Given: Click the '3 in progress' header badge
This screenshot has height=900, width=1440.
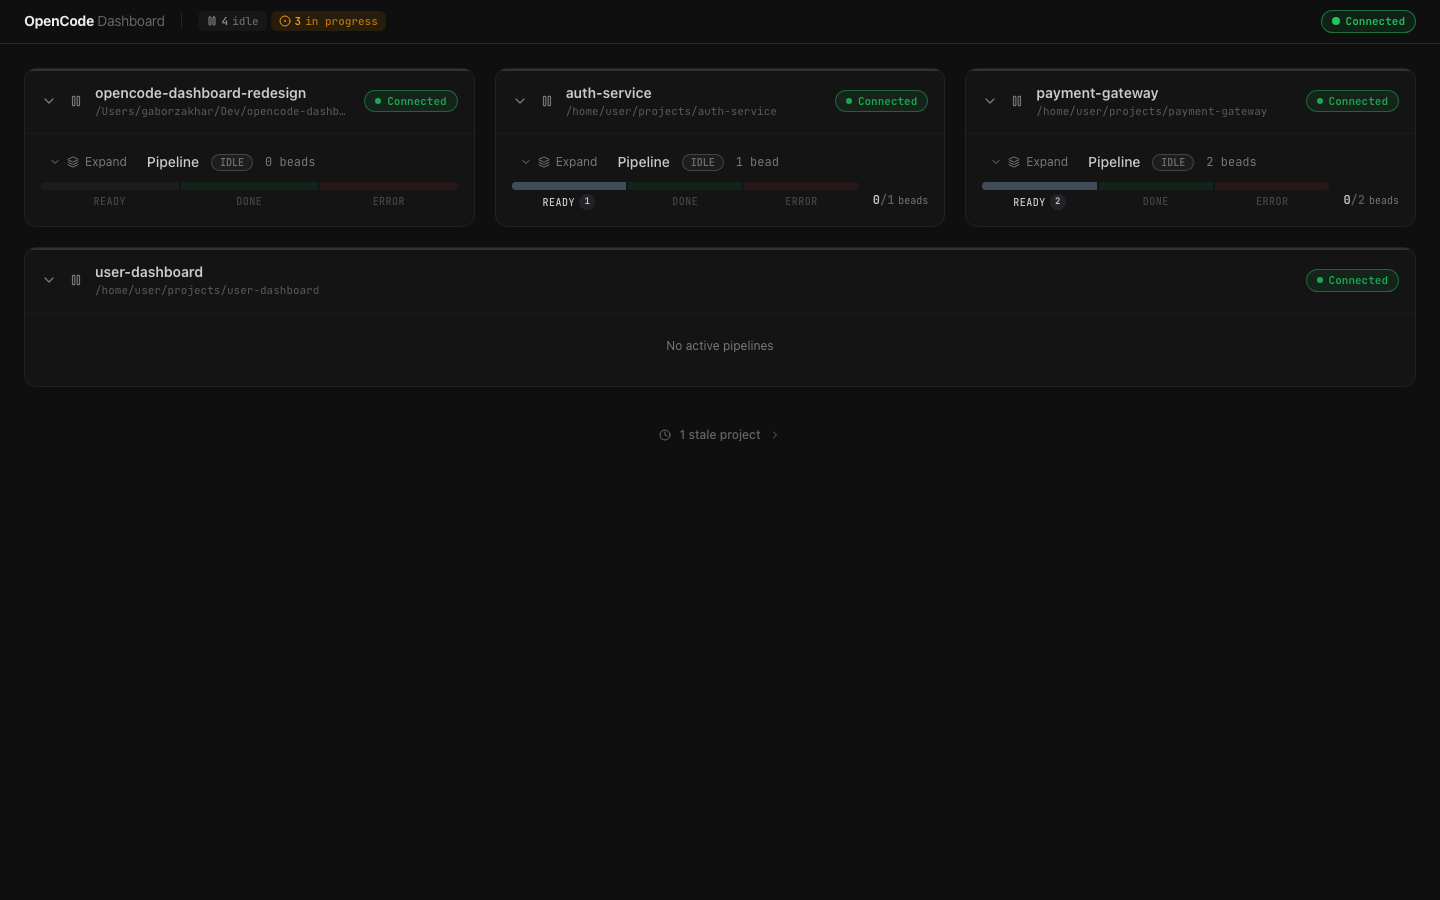Looking at the screenshot, I should [328, 21].
